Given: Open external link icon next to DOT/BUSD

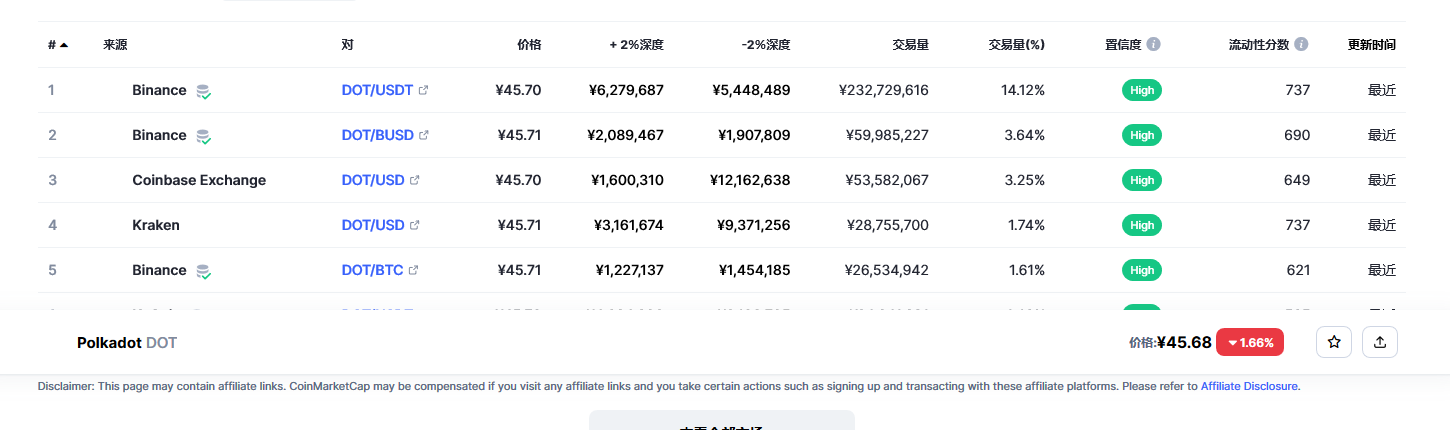Looking at the screenshot, I should click(423, 135).
